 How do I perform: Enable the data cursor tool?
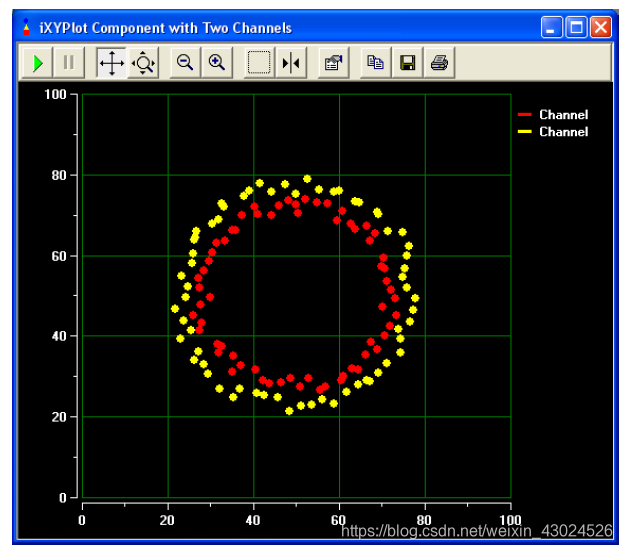pos(291,63)
